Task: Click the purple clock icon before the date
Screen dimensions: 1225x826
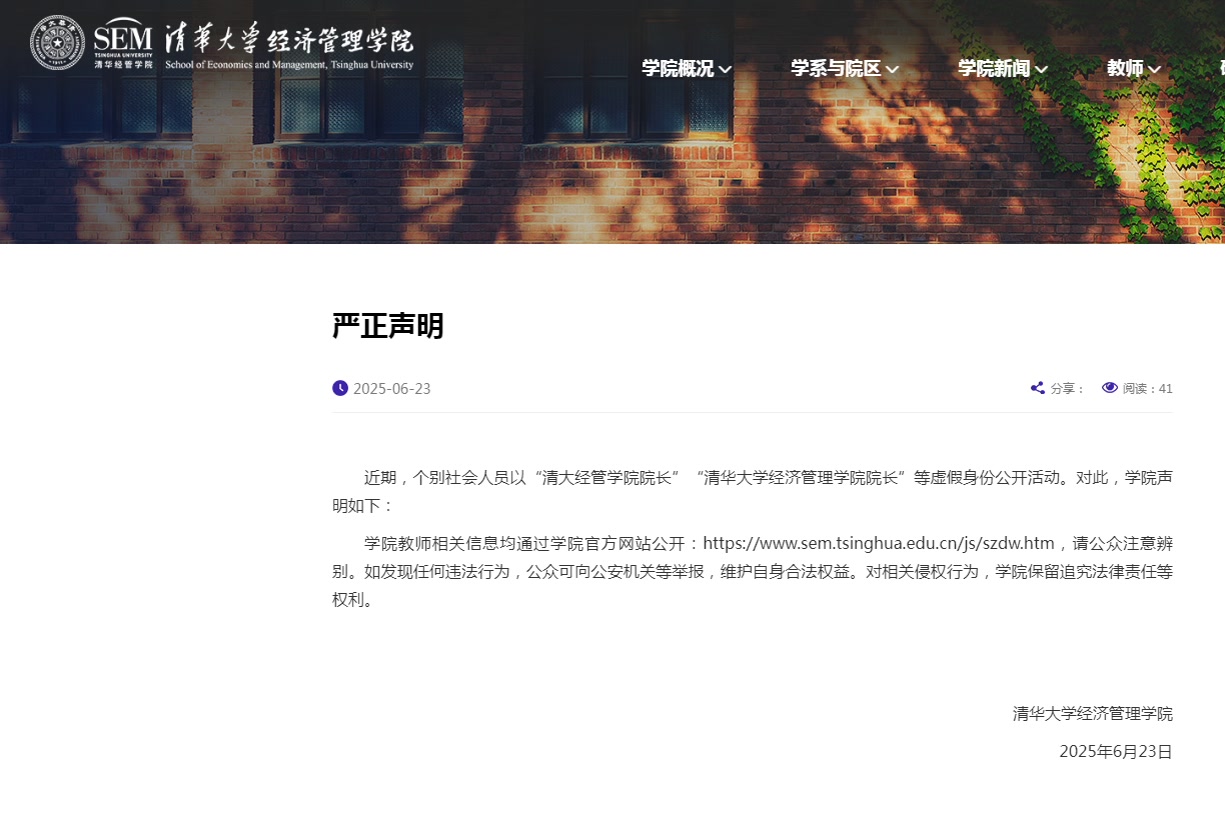Action: [x=340, y=388]
